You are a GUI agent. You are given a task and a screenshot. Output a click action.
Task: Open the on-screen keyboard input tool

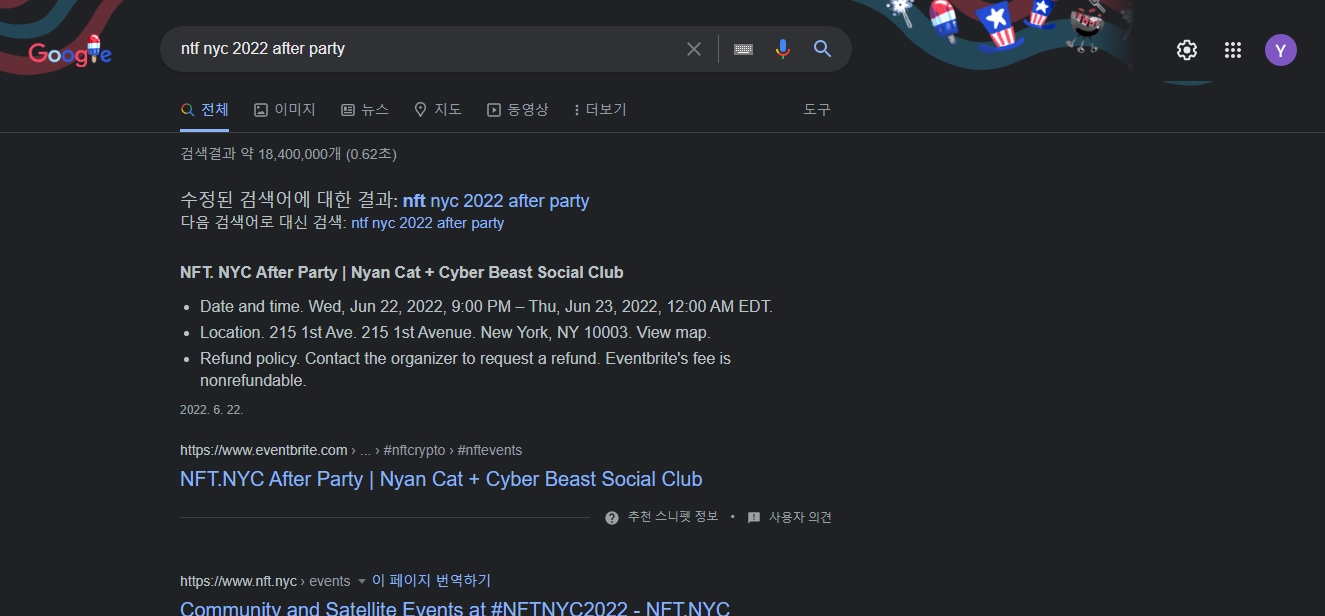tap(743, 49)
